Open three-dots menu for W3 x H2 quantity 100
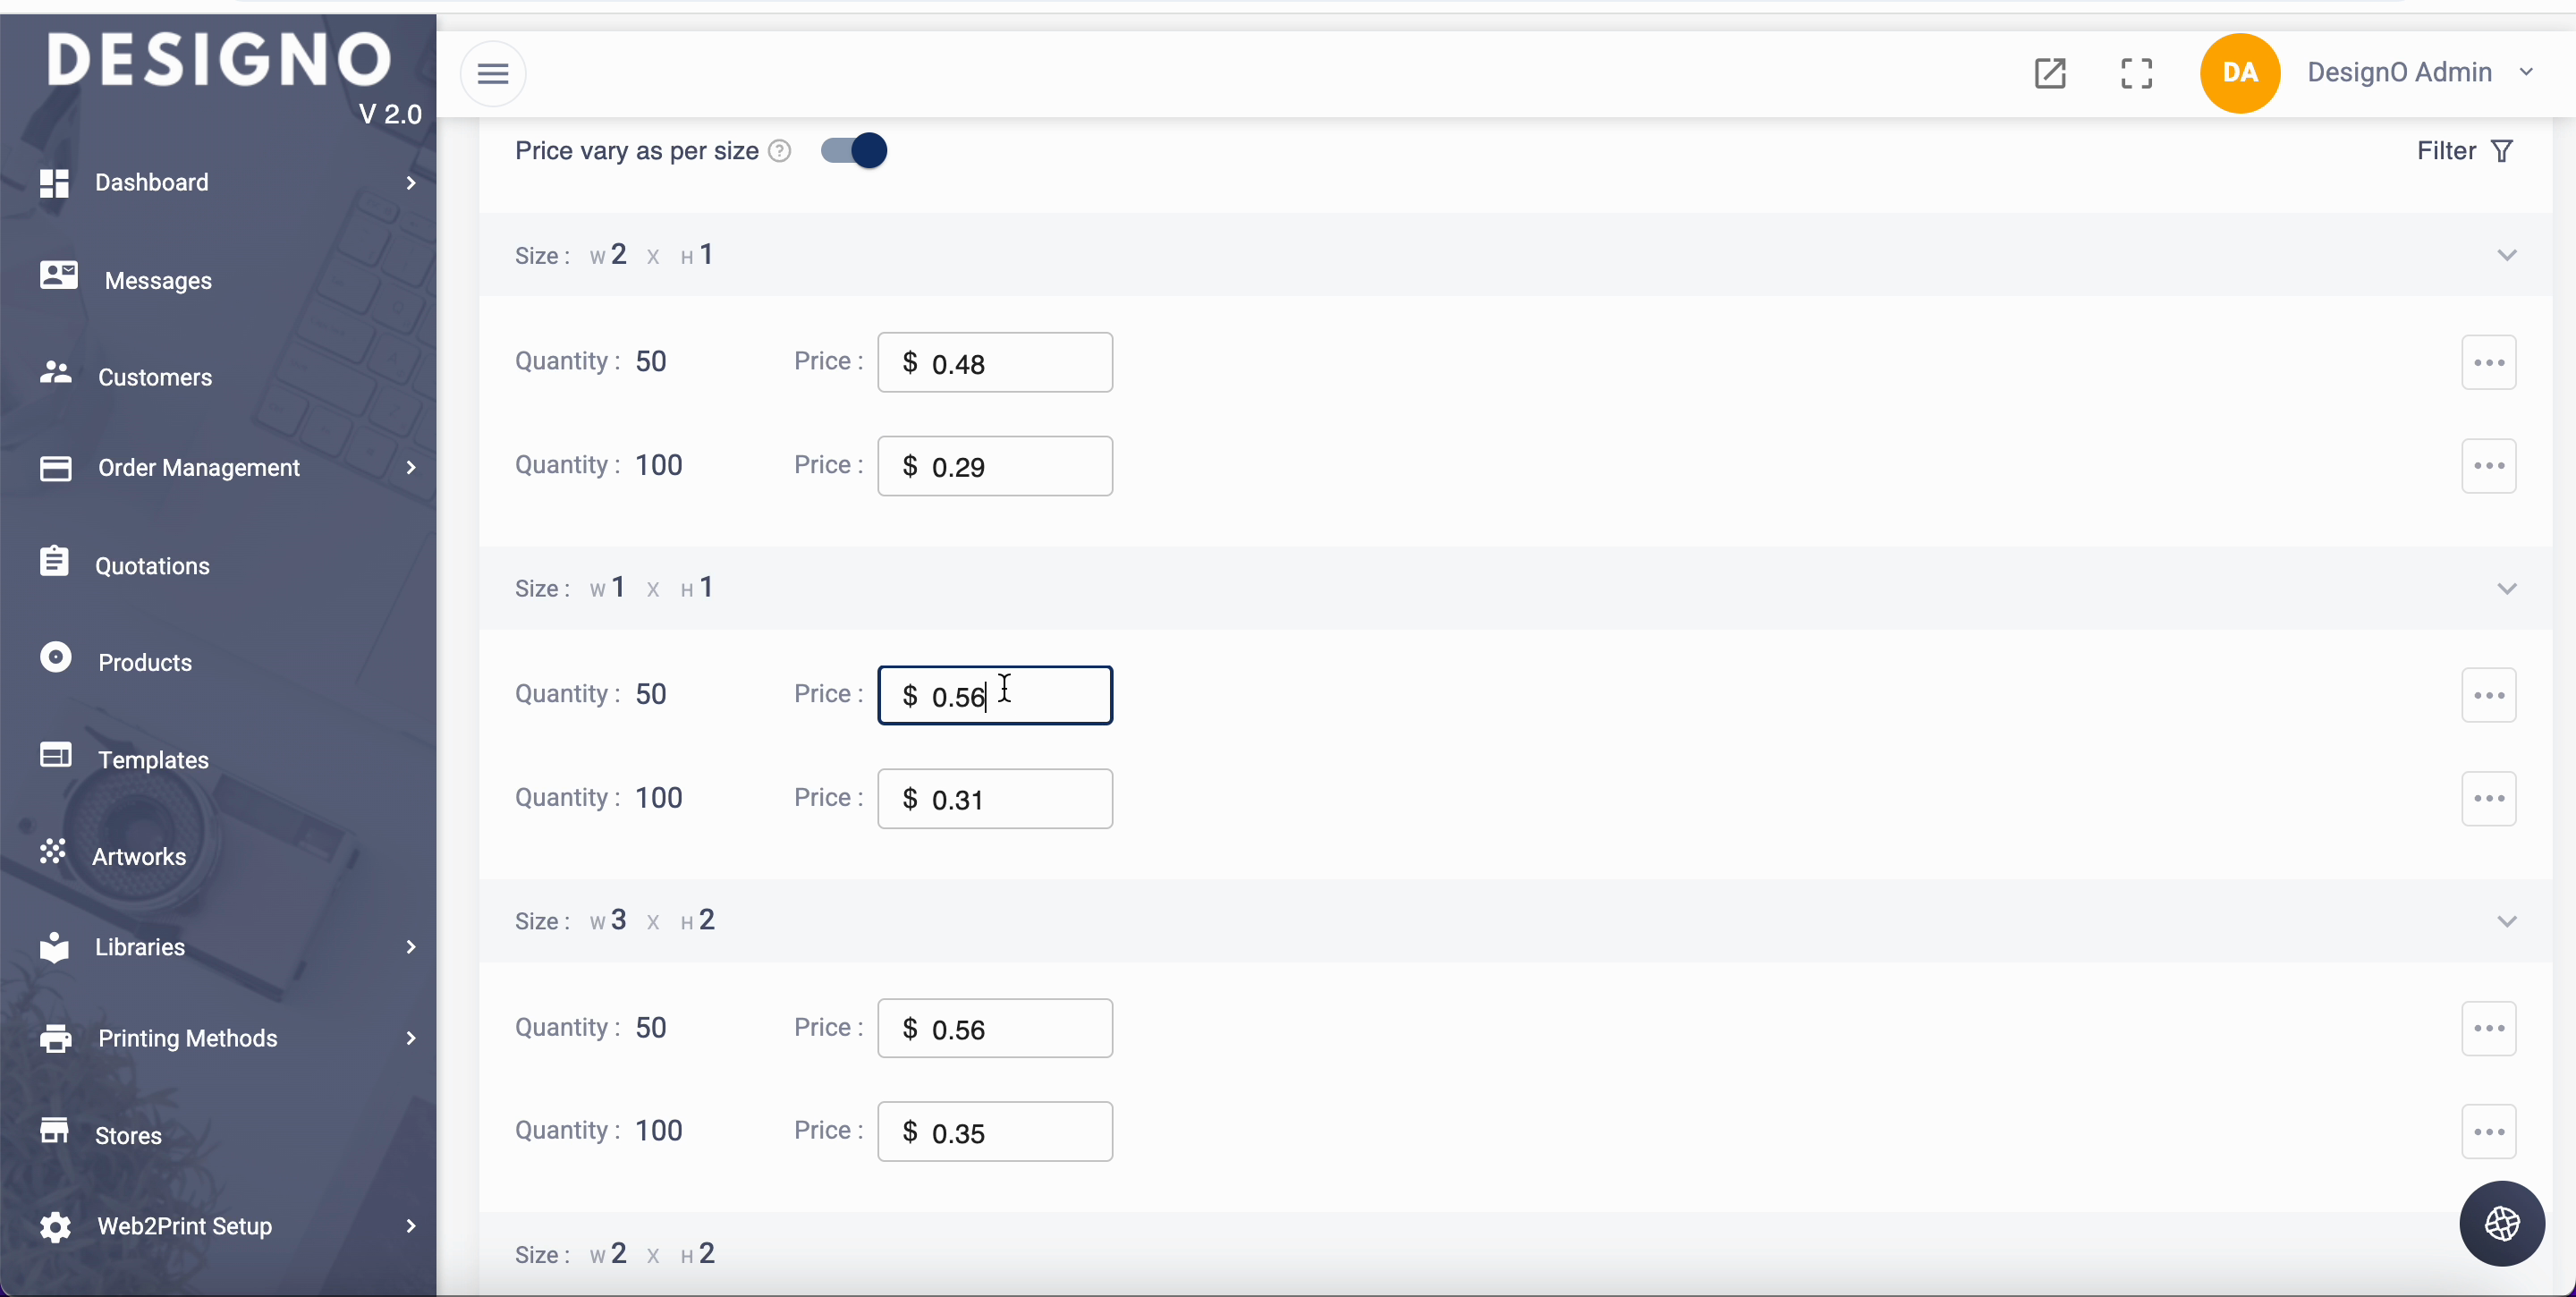This screenshot has width=2576, height=1297. pyautogui.click(x=2488, y=1131)
